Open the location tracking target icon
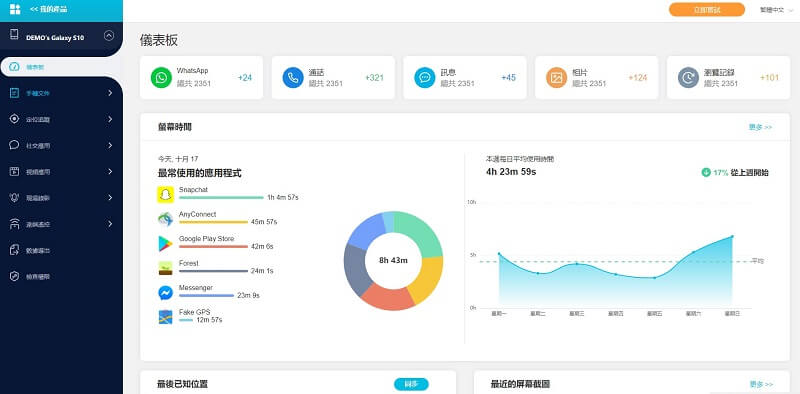Viewport: 800px width, 394px height. [14, 119]
